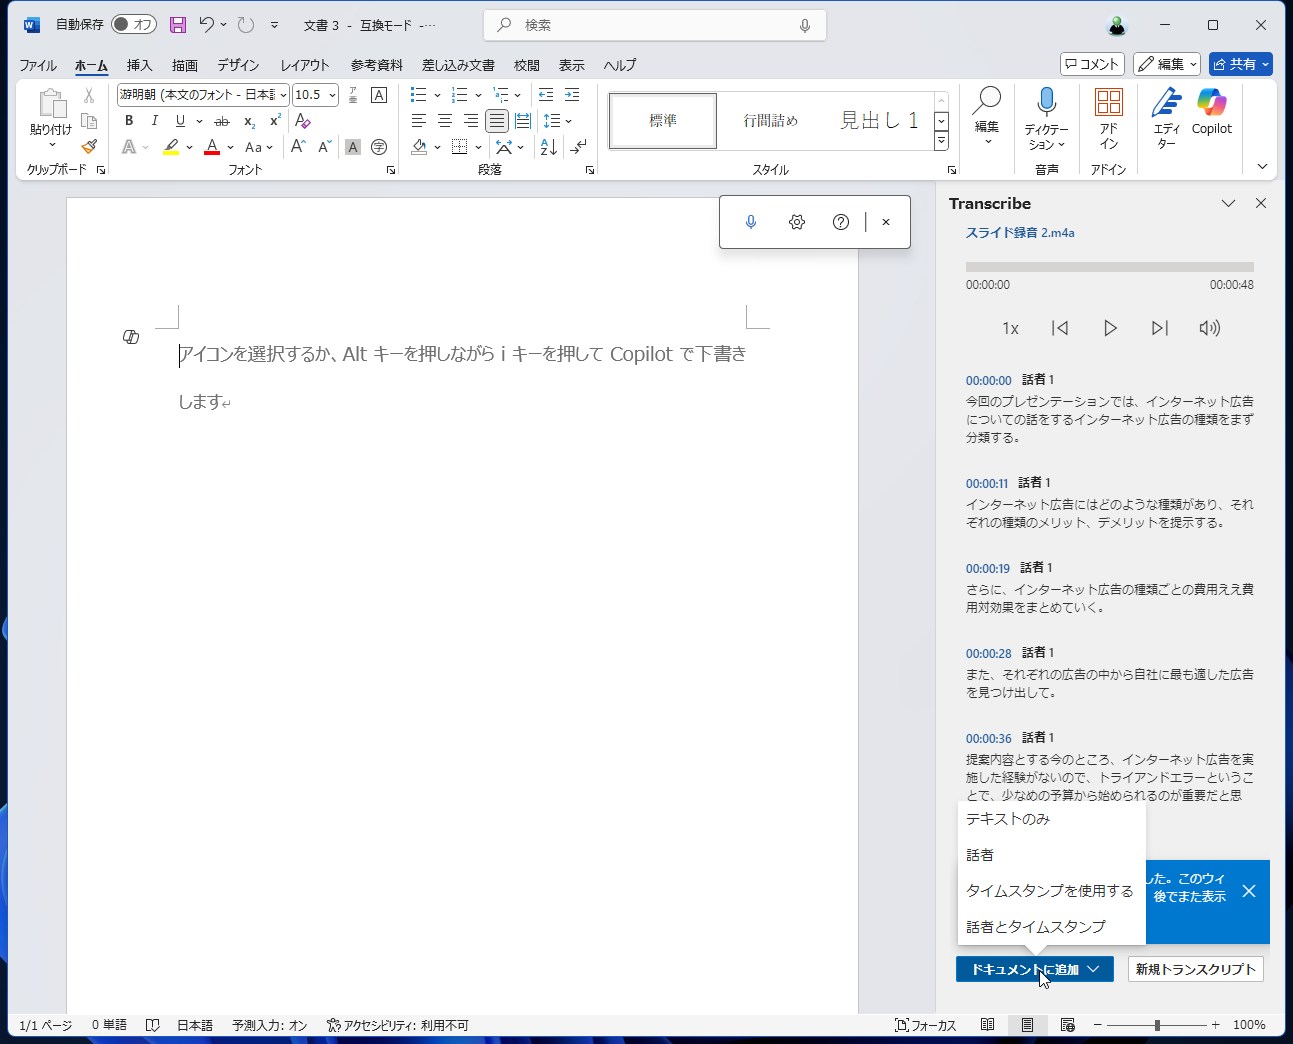
Task: Jump to timestamp 00:00:19
Action: point(988,568)
